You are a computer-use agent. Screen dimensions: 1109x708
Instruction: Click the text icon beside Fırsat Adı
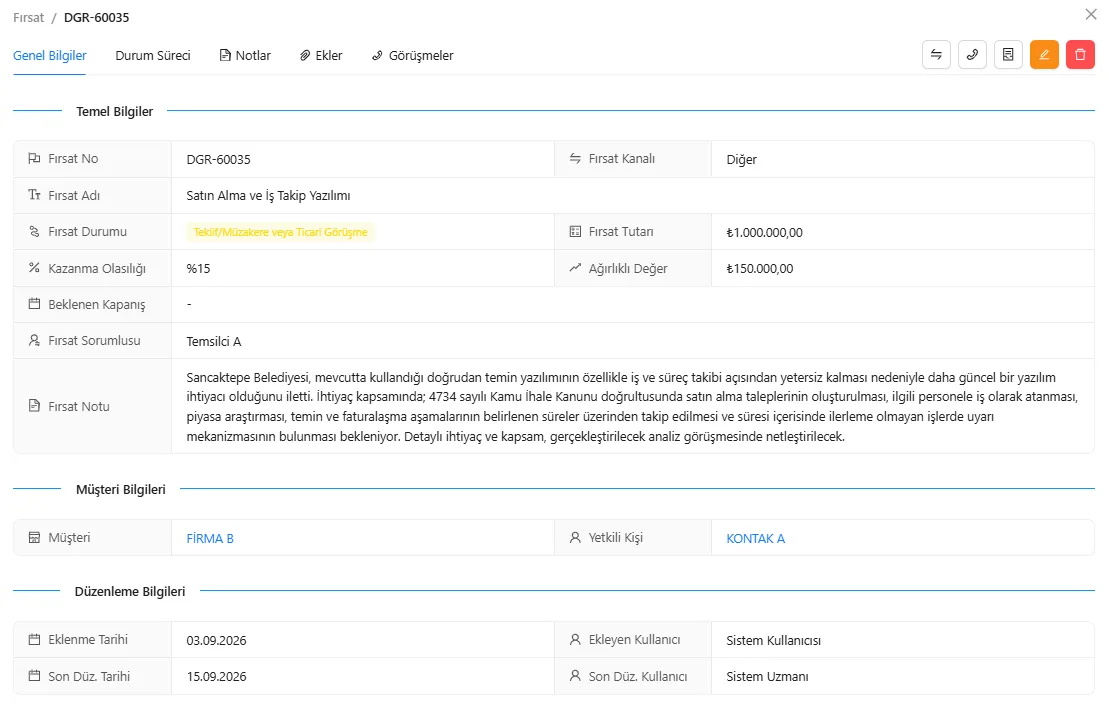pyautogui.click(x=34, y=195)
